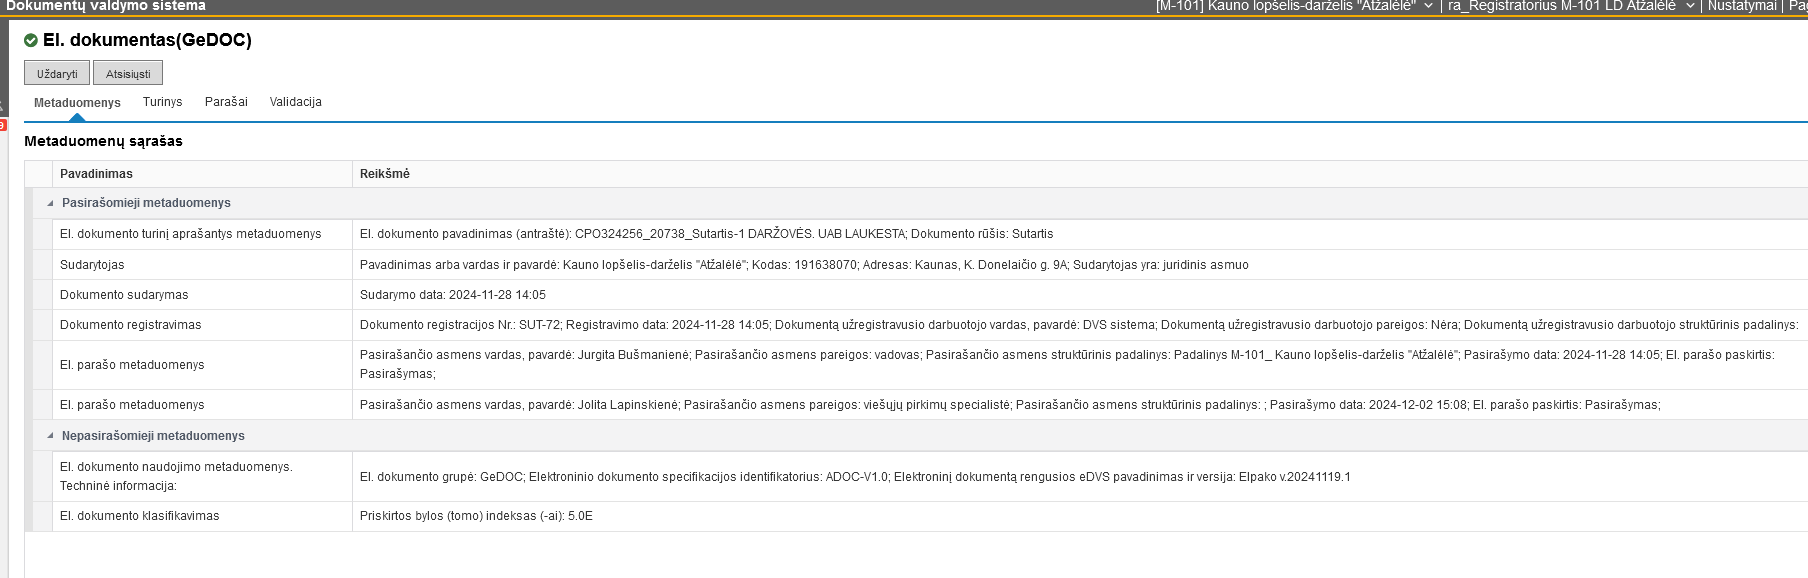
Task: Click the red notification badge at left edge
Action: click(x=3, y=125)
